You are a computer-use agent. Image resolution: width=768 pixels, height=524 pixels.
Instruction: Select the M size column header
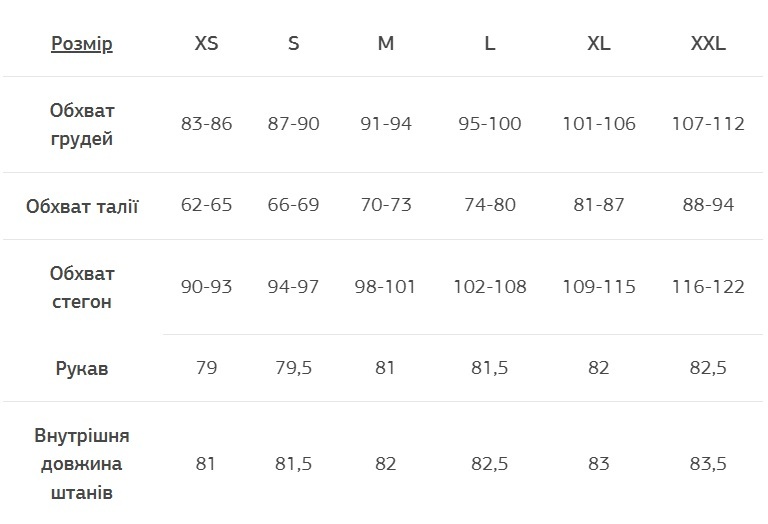click(386, 44)
